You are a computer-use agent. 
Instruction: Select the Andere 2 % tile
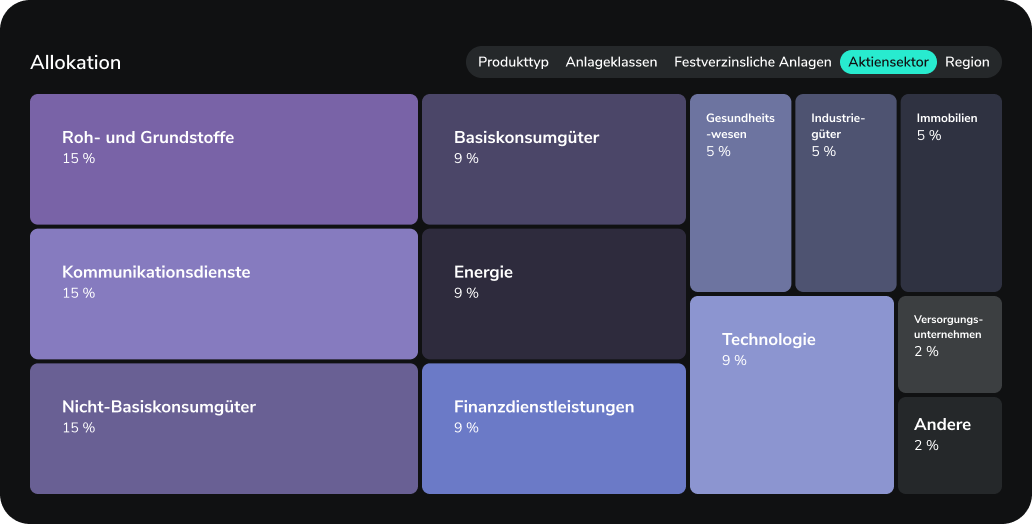tap(950, 445)
